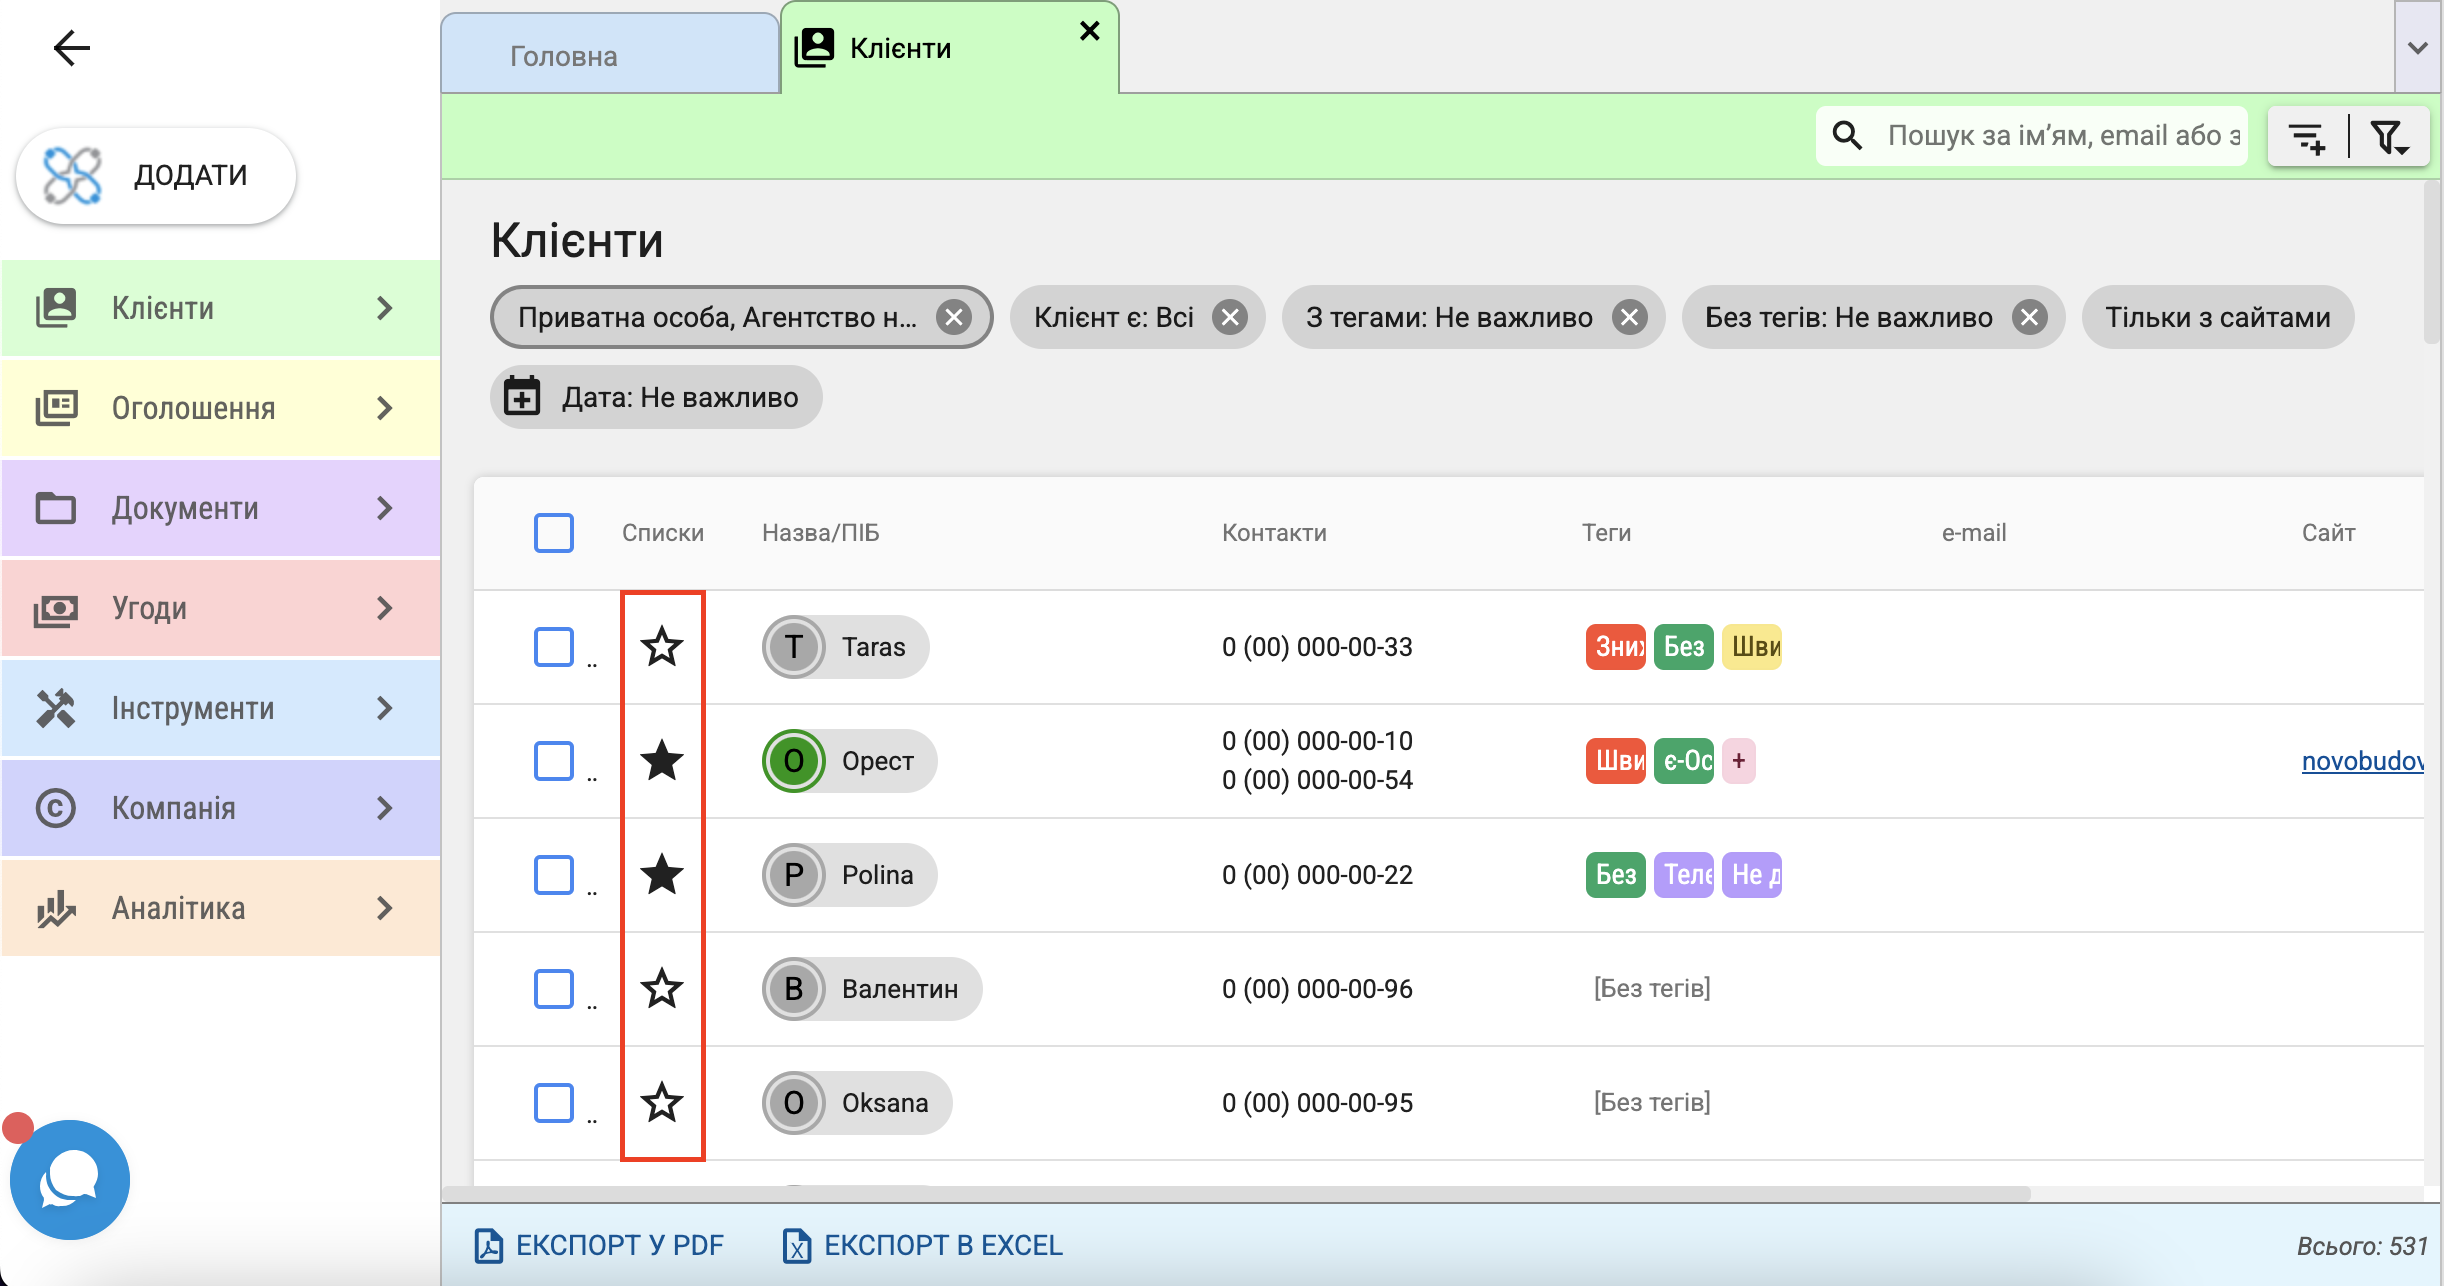
Task: Check the Валентин row checkbox
Action: (554, 989)
